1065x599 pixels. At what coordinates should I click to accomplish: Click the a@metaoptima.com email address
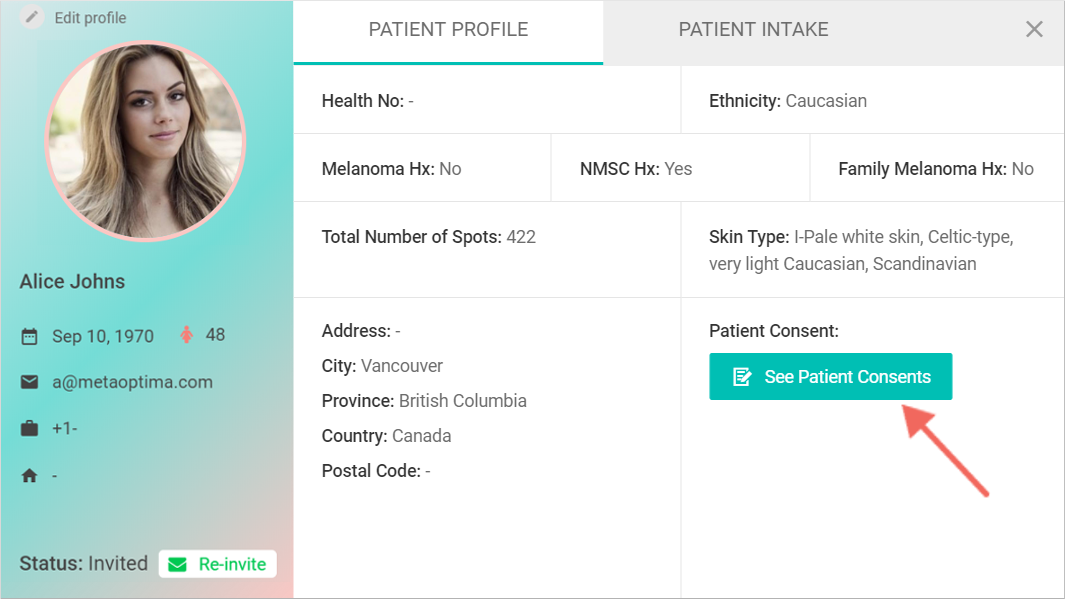click(x=132, y=382)
